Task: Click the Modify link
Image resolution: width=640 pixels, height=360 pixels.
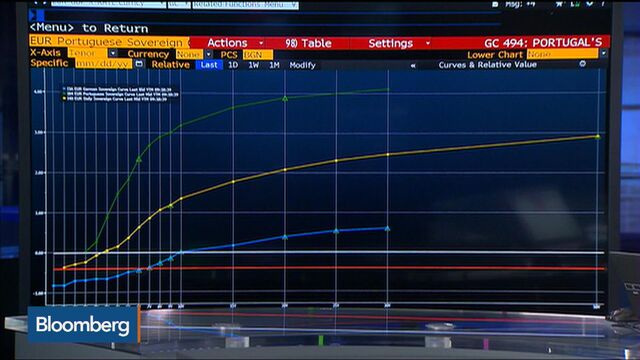Action: click(302, 65)
